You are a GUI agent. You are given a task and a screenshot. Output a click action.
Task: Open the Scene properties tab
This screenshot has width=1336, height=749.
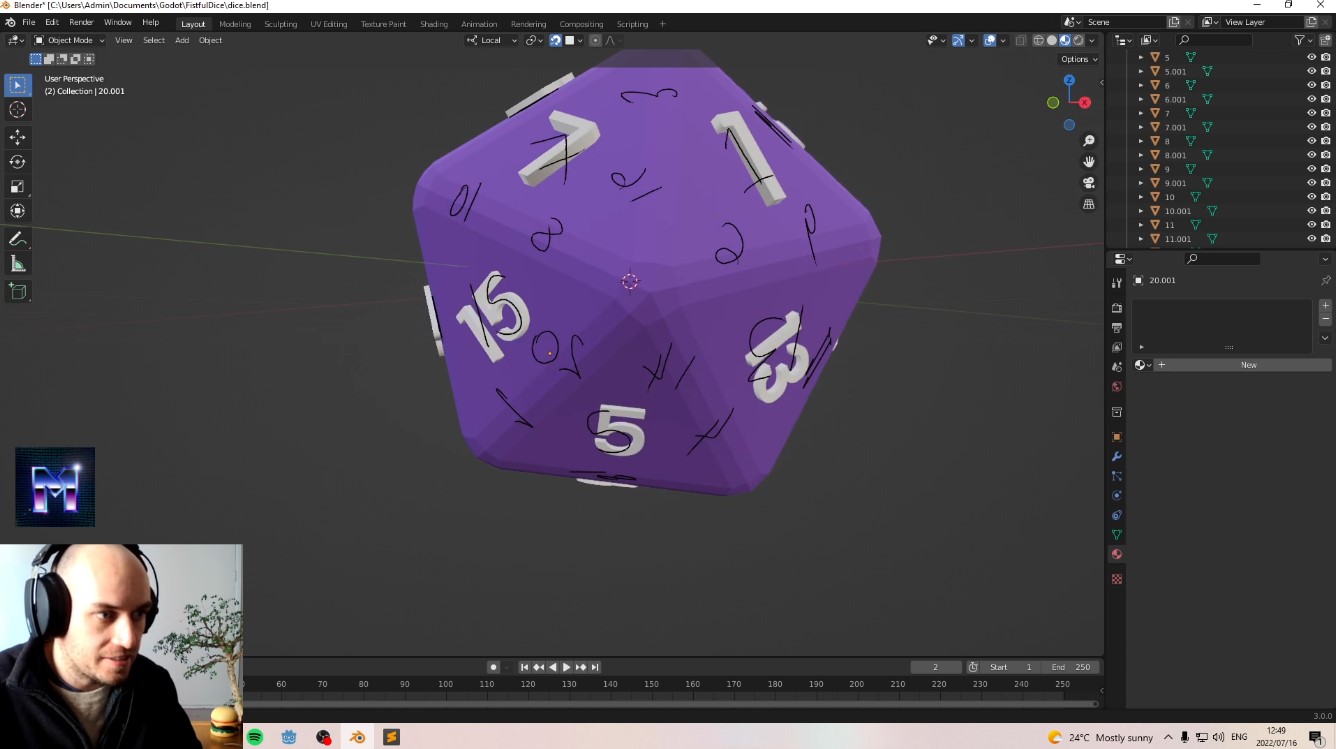[x=1117, y=367]
